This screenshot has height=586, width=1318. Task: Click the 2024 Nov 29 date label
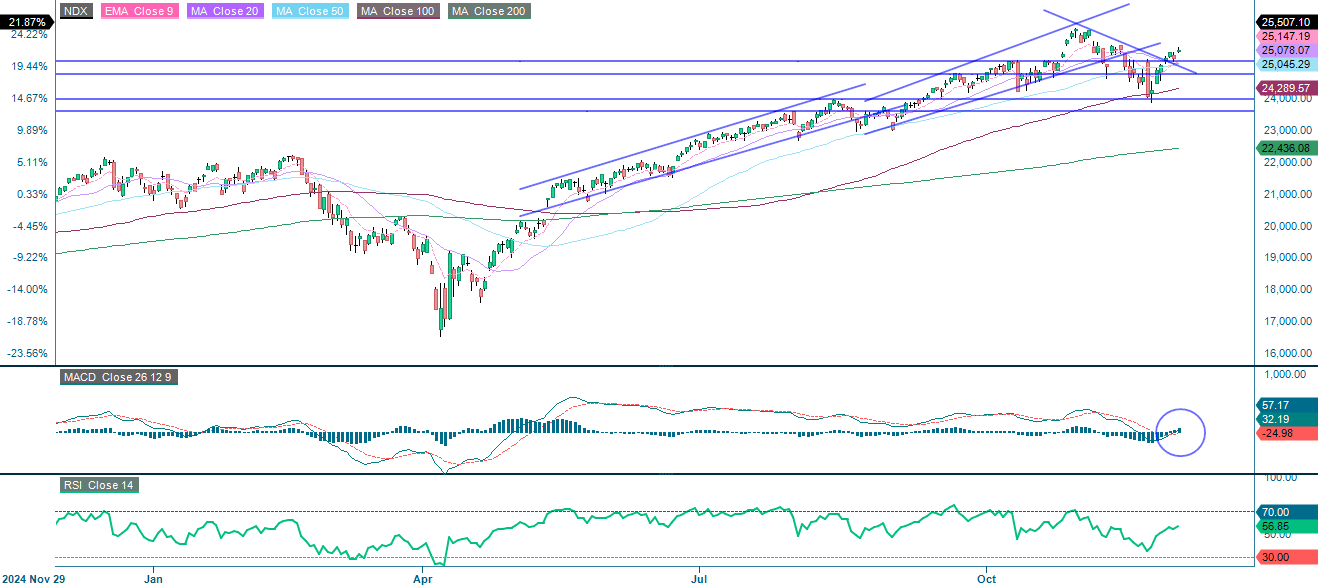[32, 578]
